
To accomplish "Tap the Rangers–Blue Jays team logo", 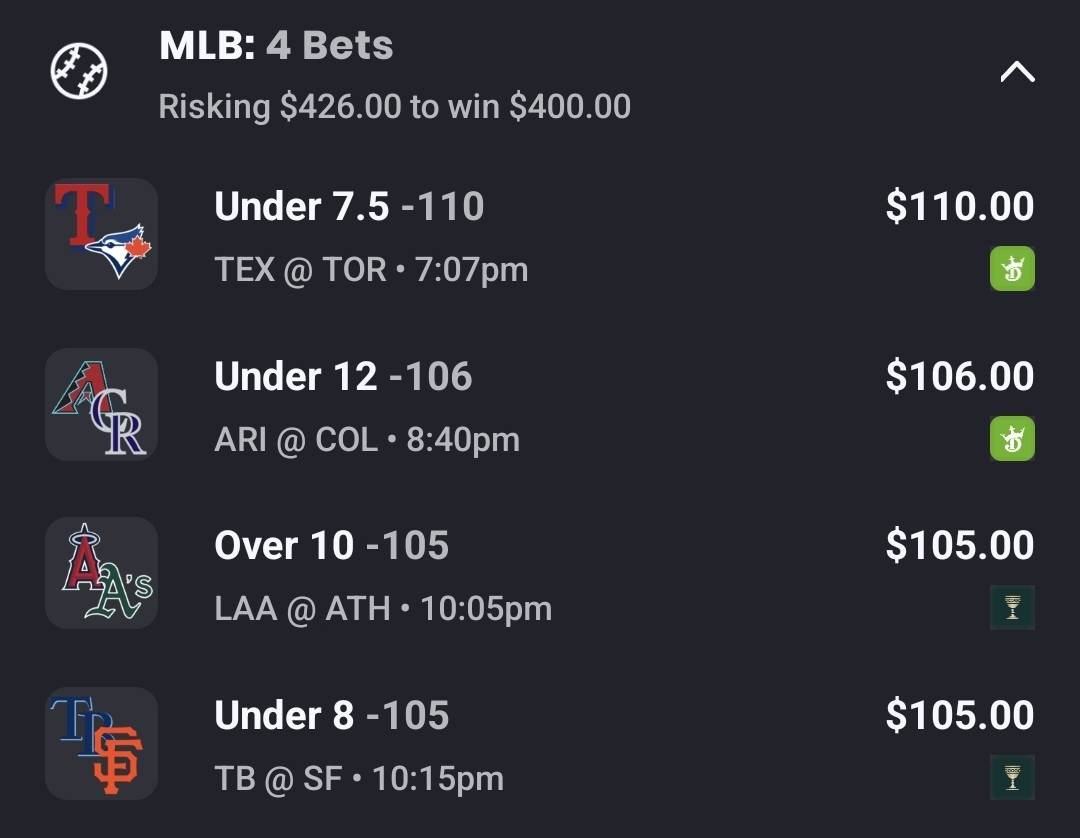I will 101,234.
